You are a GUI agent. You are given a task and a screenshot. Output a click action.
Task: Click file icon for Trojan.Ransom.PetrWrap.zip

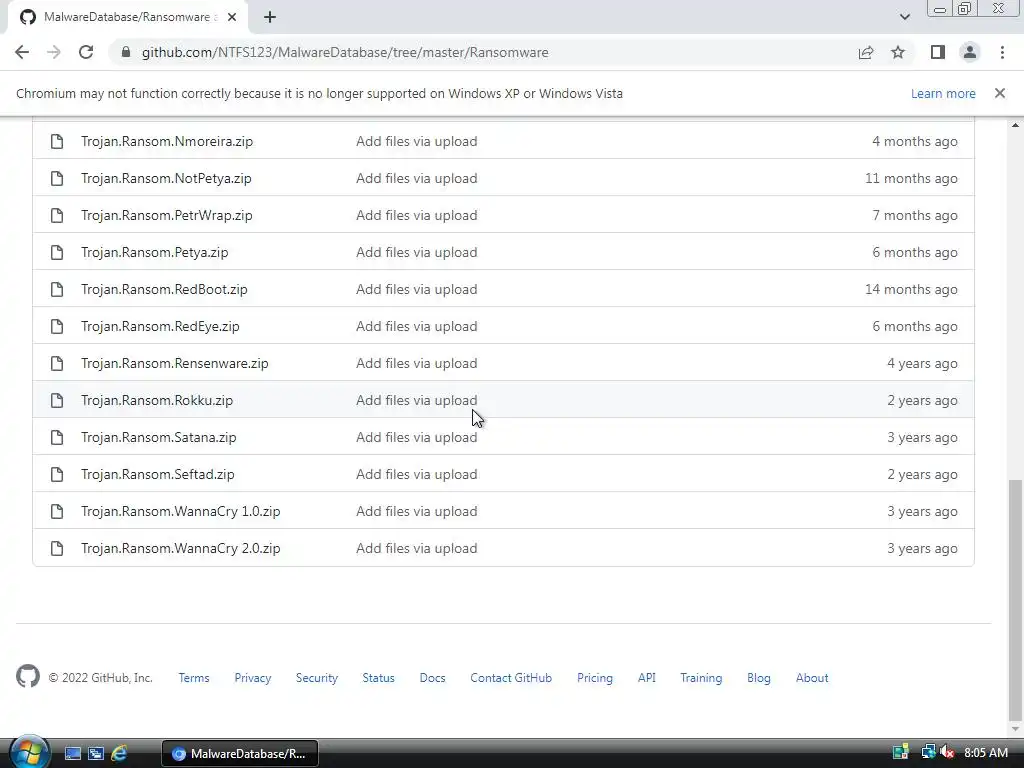pos(57,216)
